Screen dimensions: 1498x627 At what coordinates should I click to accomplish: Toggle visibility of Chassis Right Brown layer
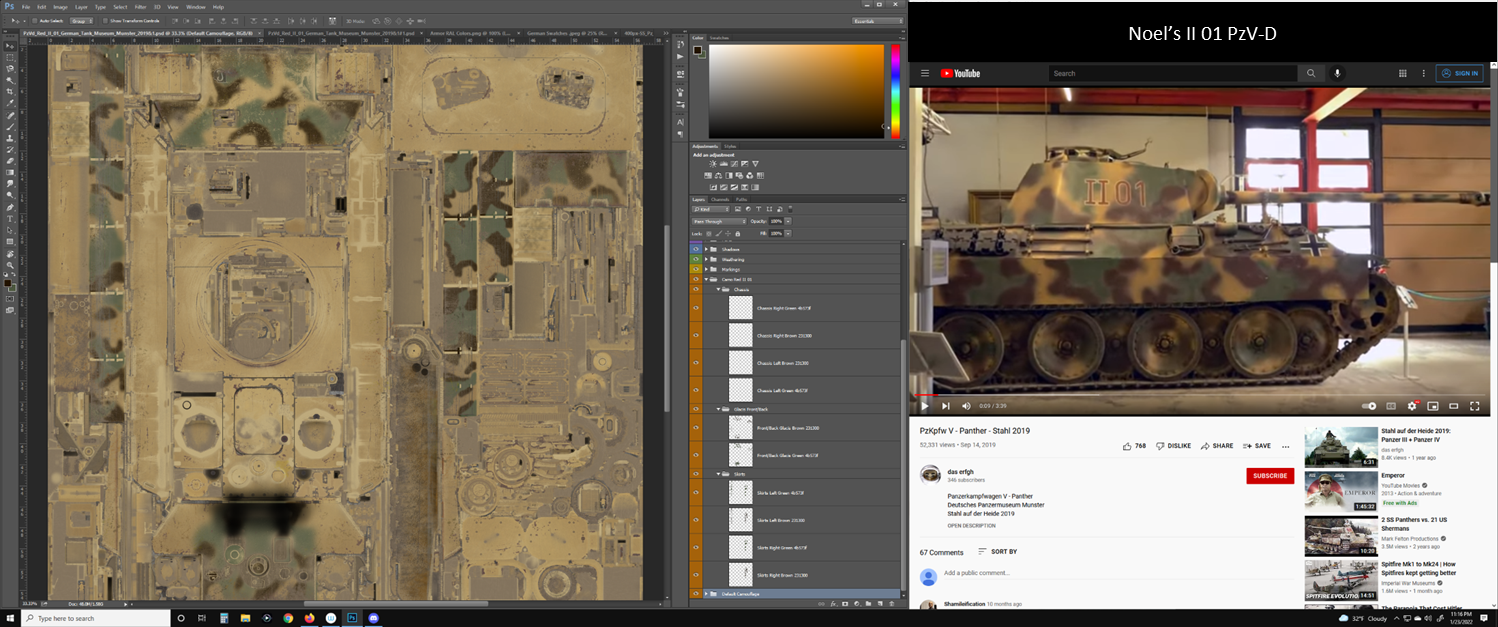(x=696, y=336)
